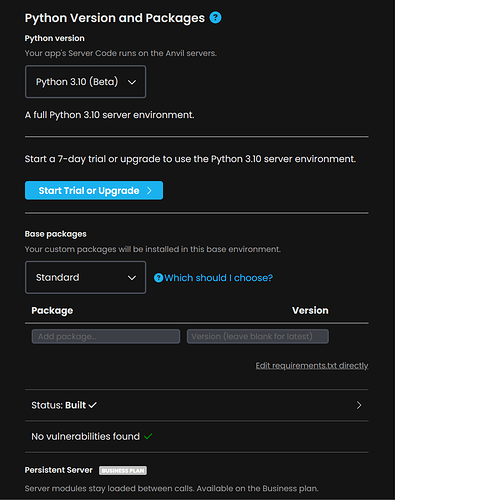
Task: Click the No vulnerabilities found row
Action: tap(197, 436)
